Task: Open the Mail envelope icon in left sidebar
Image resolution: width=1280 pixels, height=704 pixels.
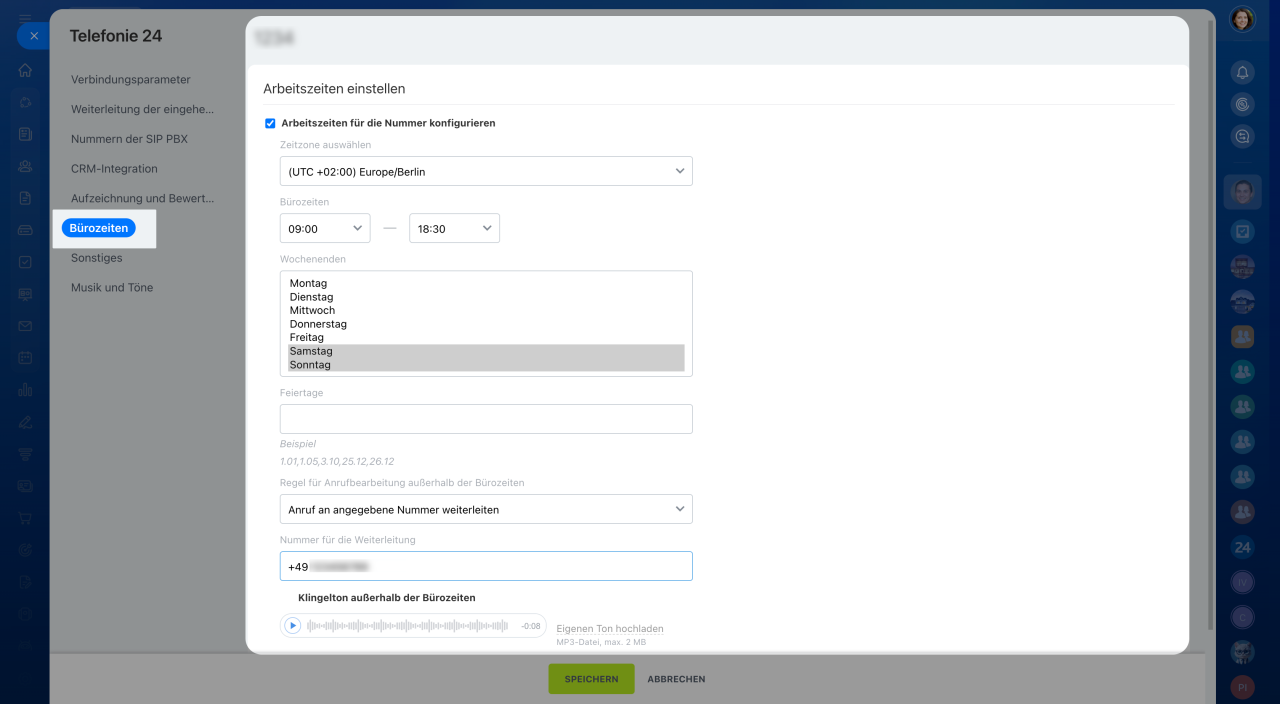Action: coord(26,326)
